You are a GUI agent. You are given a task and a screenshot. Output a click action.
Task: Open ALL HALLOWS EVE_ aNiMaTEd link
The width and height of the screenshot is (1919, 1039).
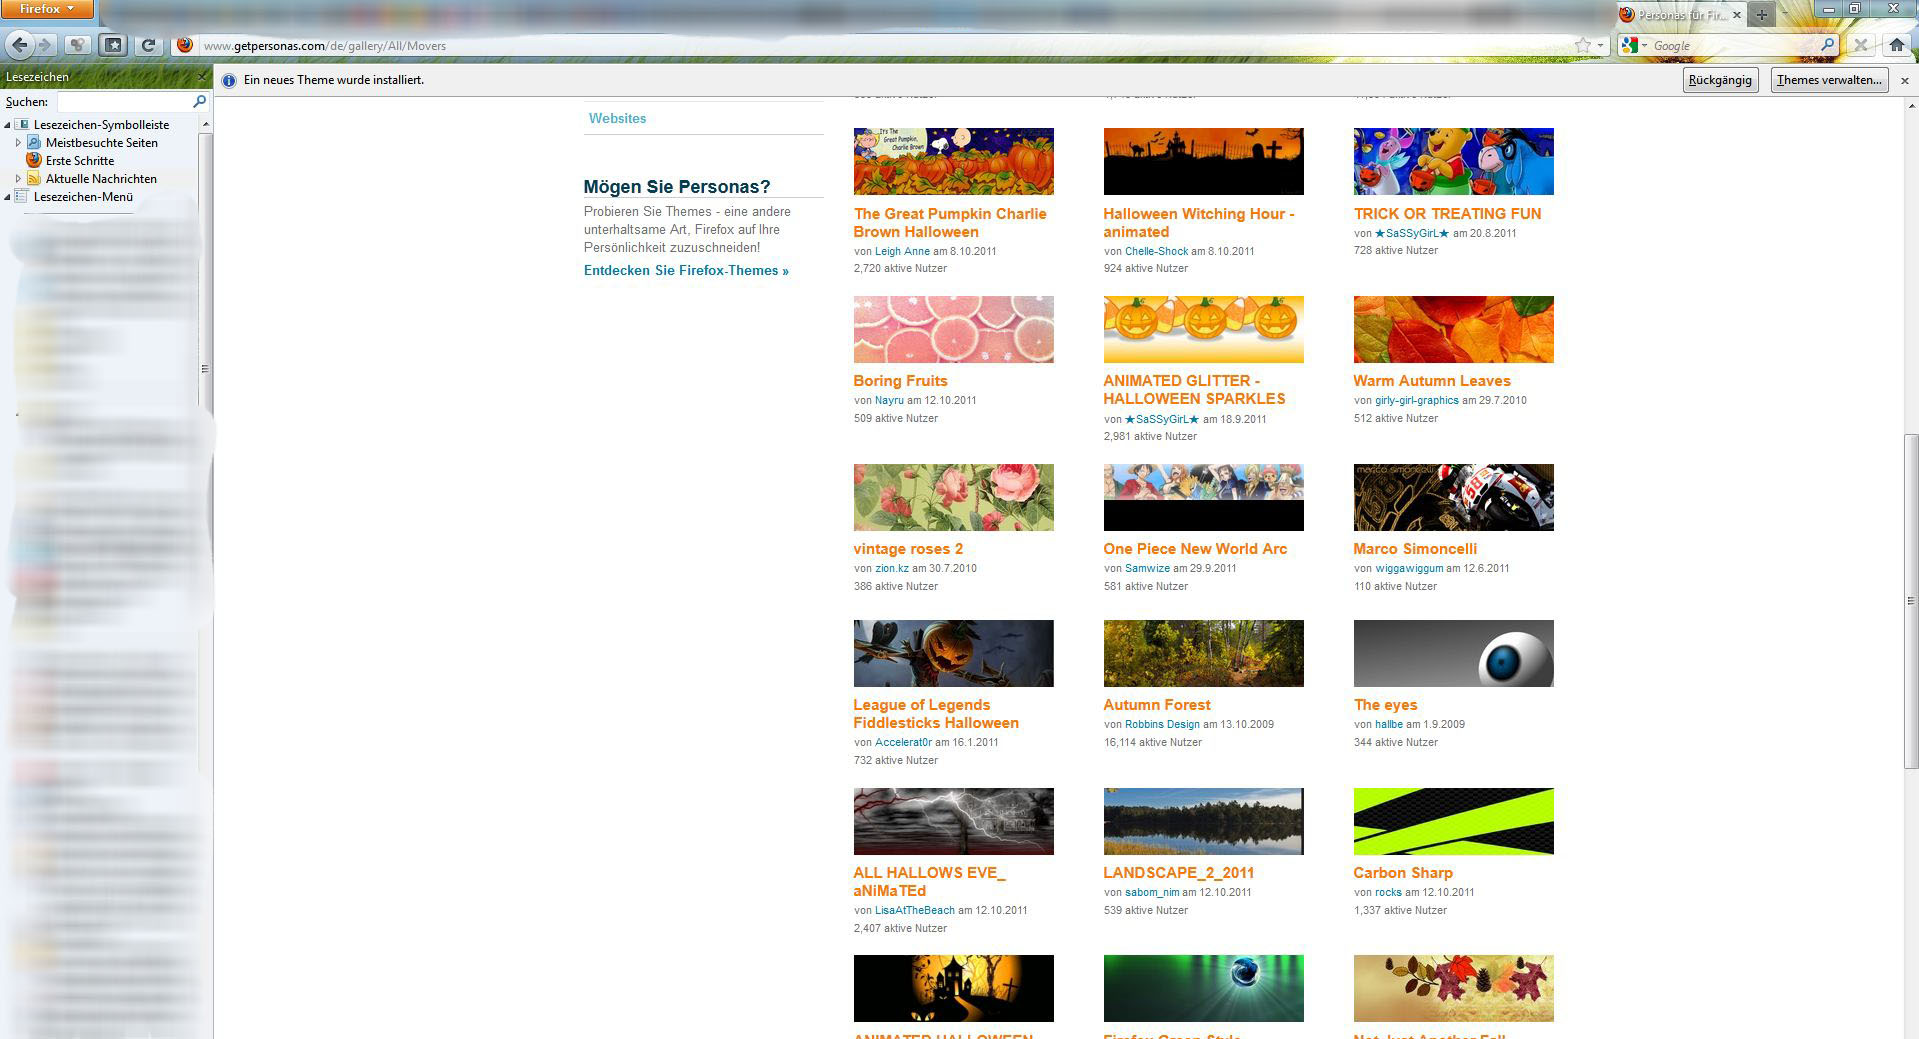click(930, 882)
